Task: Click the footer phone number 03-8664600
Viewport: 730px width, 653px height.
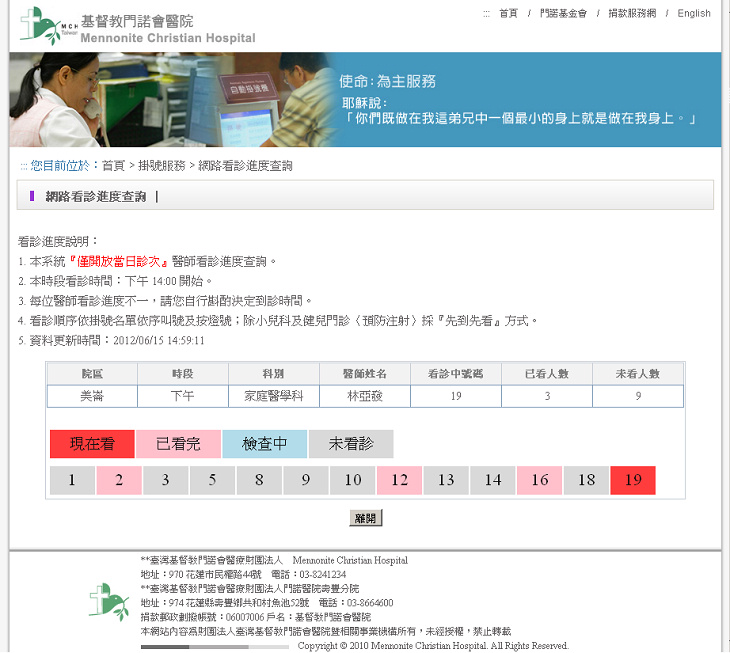Action: (x=370, y=603)
